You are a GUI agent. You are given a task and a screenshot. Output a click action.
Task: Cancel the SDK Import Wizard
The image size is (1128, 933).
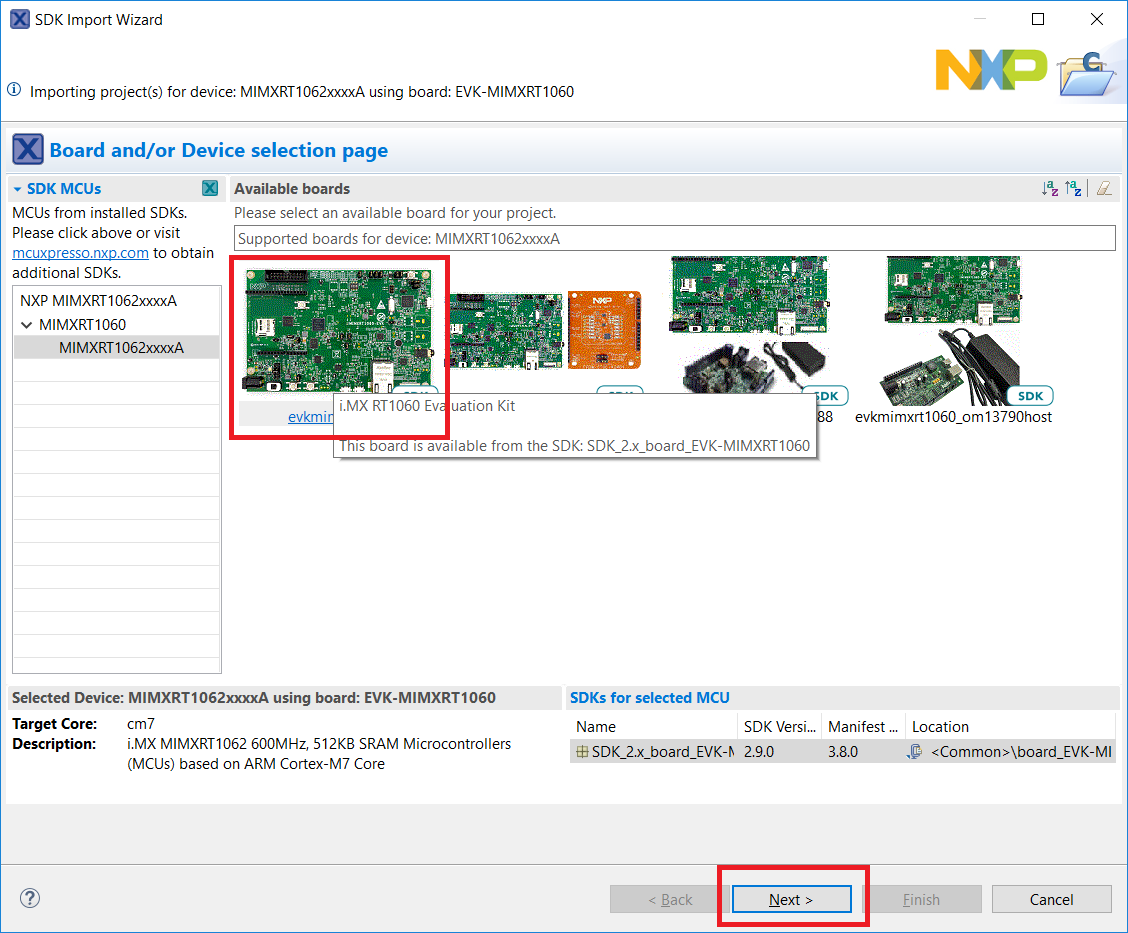pos(1051,899)
